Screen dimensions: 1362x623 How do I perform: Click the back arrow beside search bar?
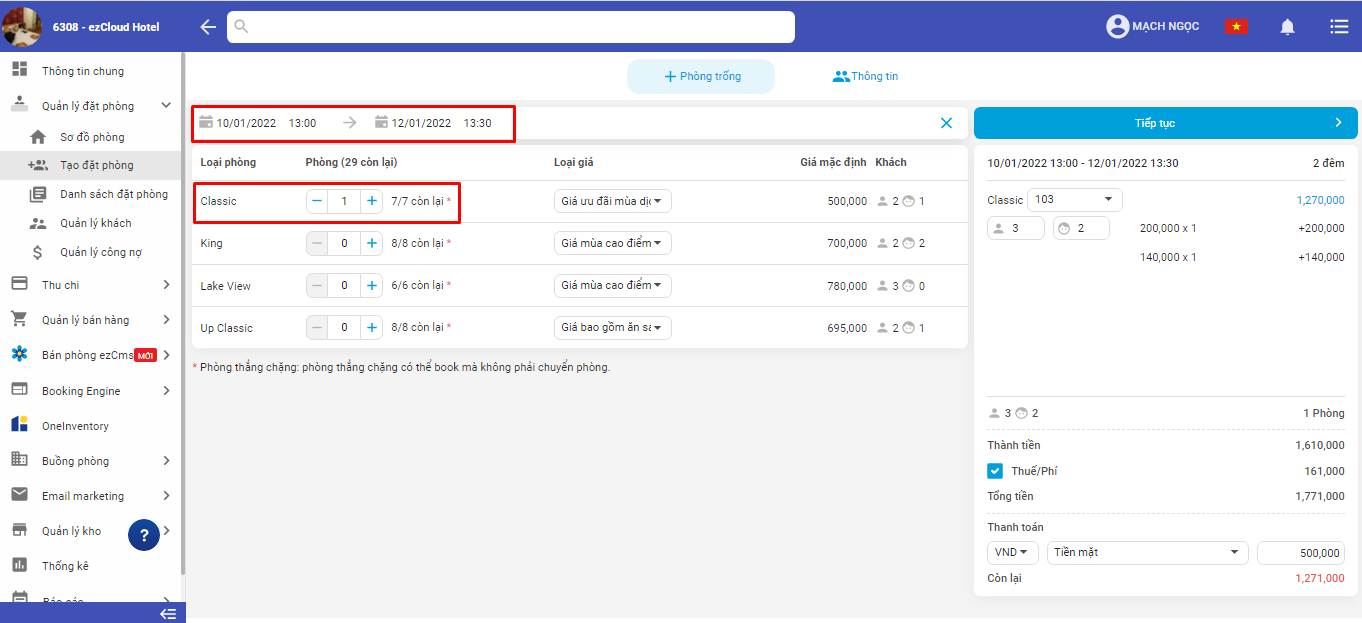pyautogui.click(x=208, y=27)
